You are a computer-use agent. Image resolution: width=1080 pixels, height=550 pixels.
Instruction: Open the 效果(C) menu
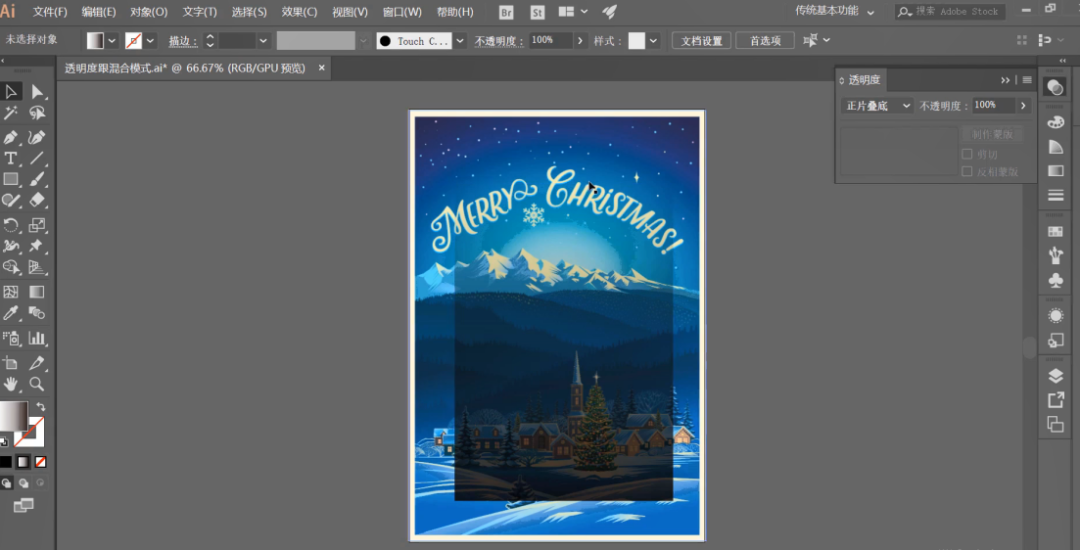coord(300,12)
